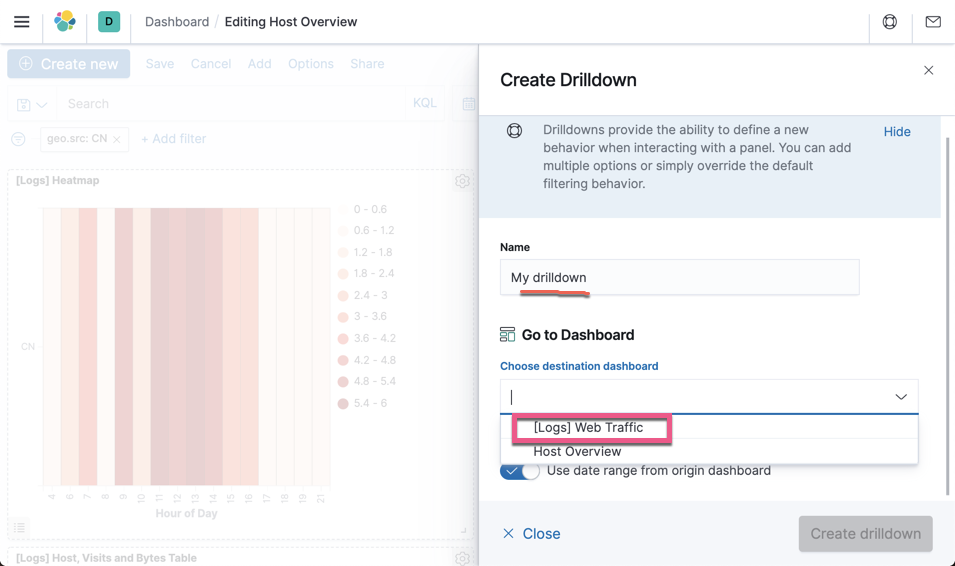Image resolution: width=955 pixels, height=566 pixels.
Task: Toggle Use date range from origin dashboard
Action: pos(520,471)
